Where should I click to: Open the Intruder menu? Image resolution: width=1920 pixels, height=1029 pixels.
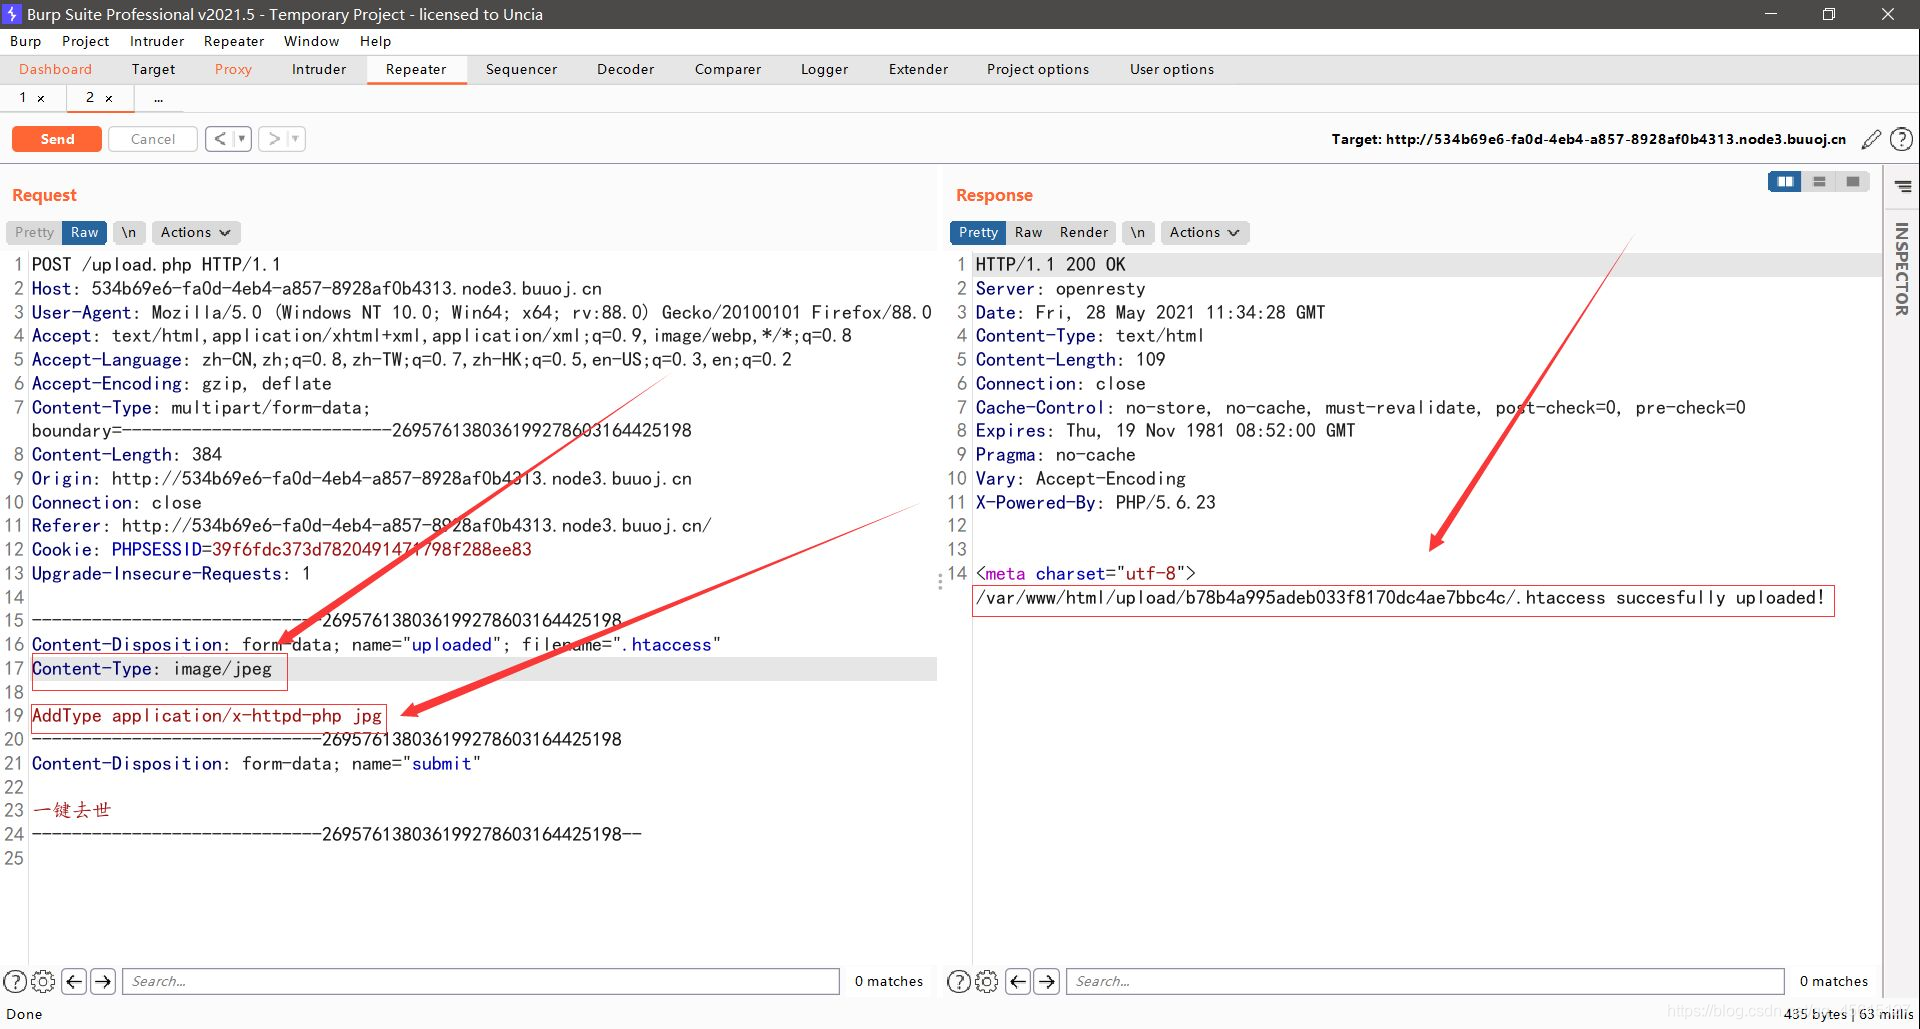pyautogui.click(x=157, y=41)
